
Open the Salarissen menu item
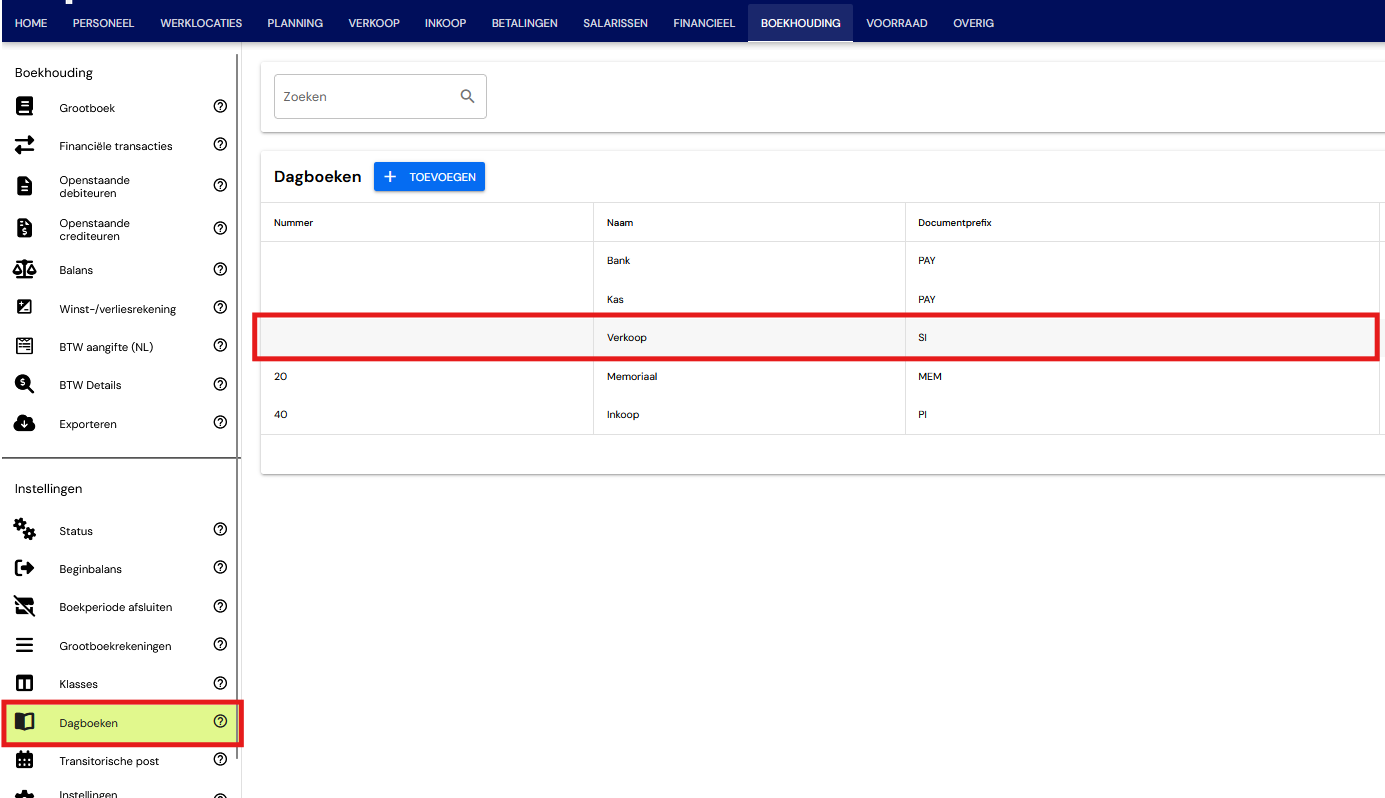(615, 23)
